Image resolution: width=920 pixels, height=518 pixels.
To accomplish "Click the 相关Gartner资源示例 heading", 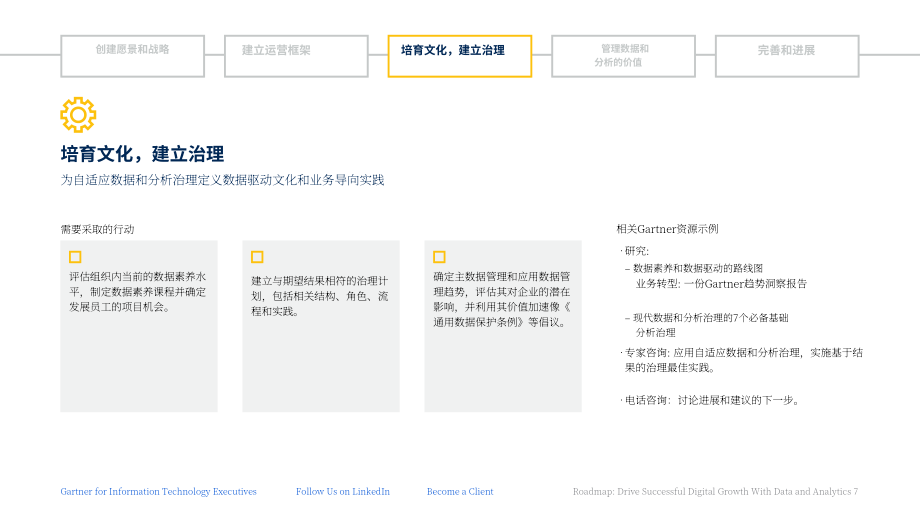I will coord(668,229).
